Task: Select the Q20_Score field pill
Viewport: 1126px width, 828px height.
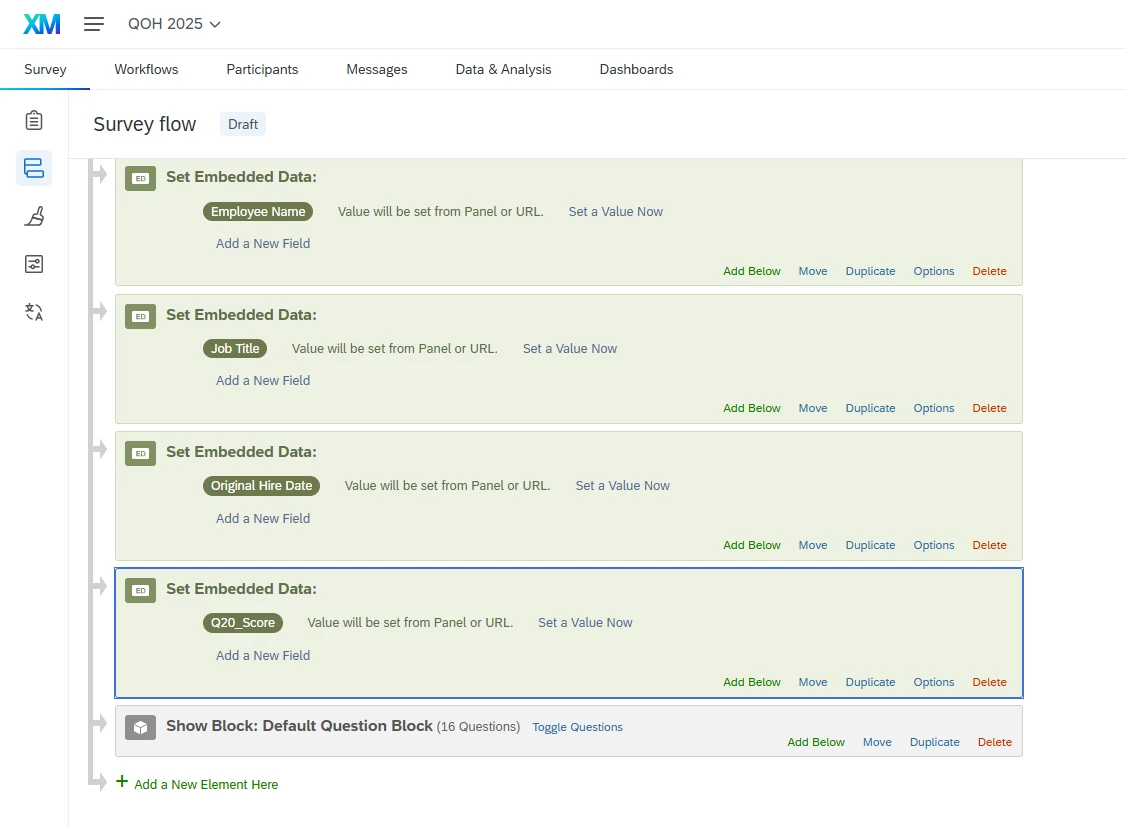Action: 243,623
